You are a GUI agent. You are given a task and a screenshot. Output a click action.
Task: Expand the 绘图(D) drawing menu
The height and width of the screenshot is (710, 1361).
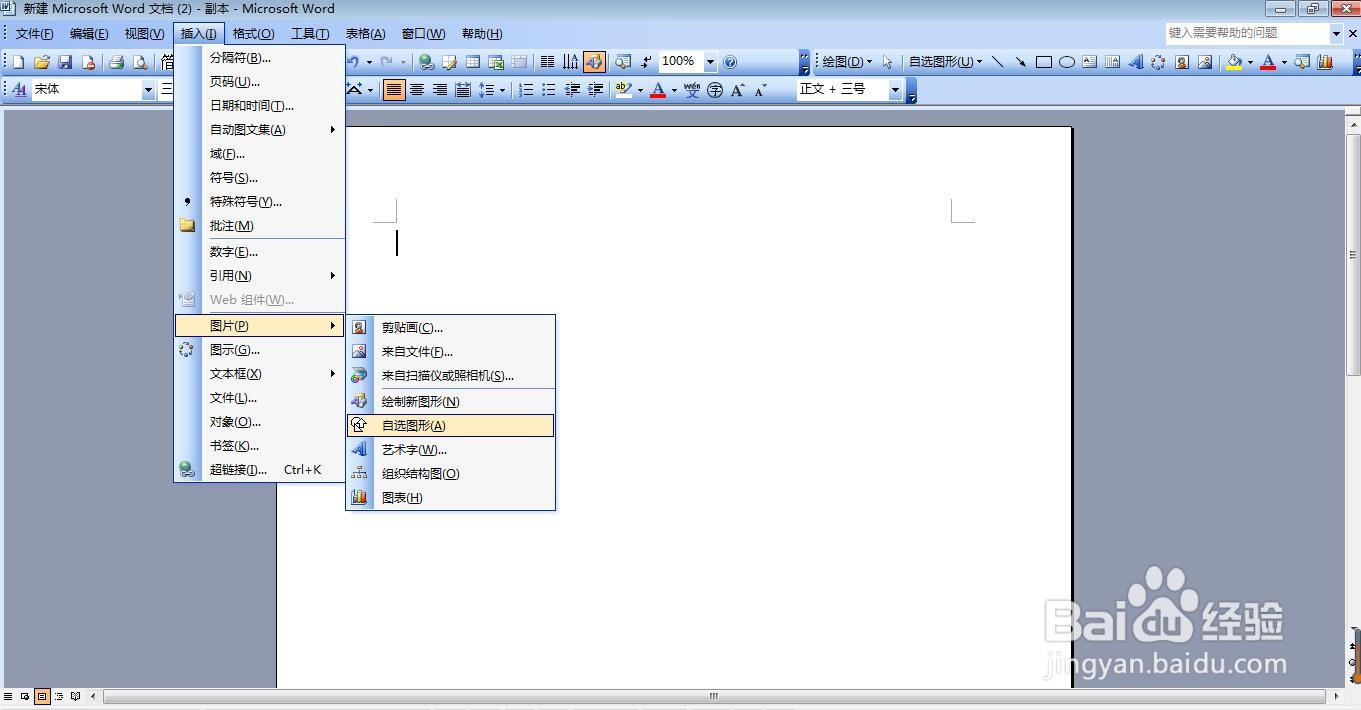847,62
